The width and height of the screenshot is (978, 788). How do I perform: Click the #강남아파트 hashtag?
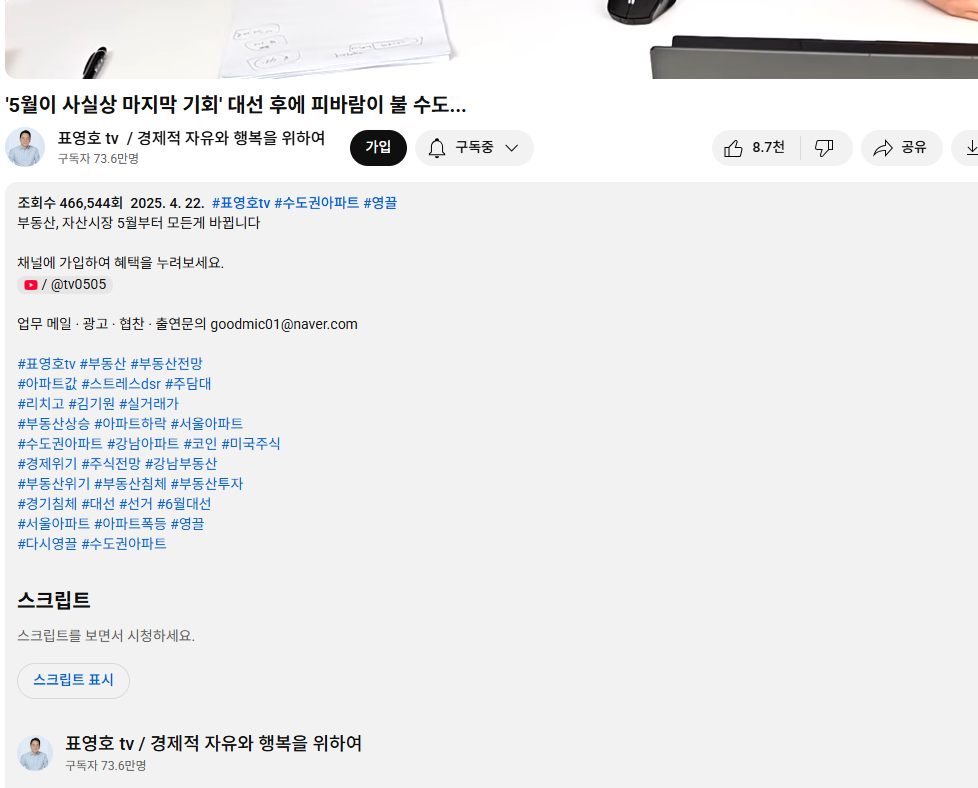click(143, 444)
